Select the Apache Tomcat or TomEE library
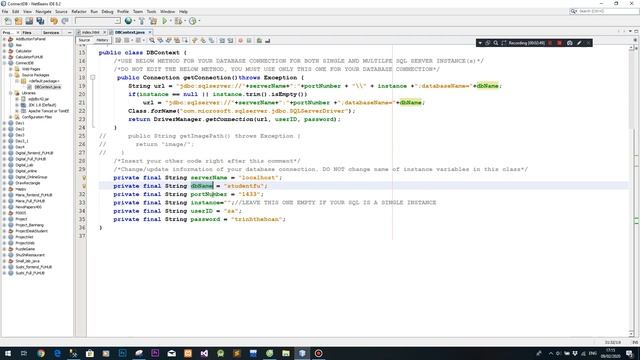Viewport: 640px width, 360px height. click(x=49, y=111)
